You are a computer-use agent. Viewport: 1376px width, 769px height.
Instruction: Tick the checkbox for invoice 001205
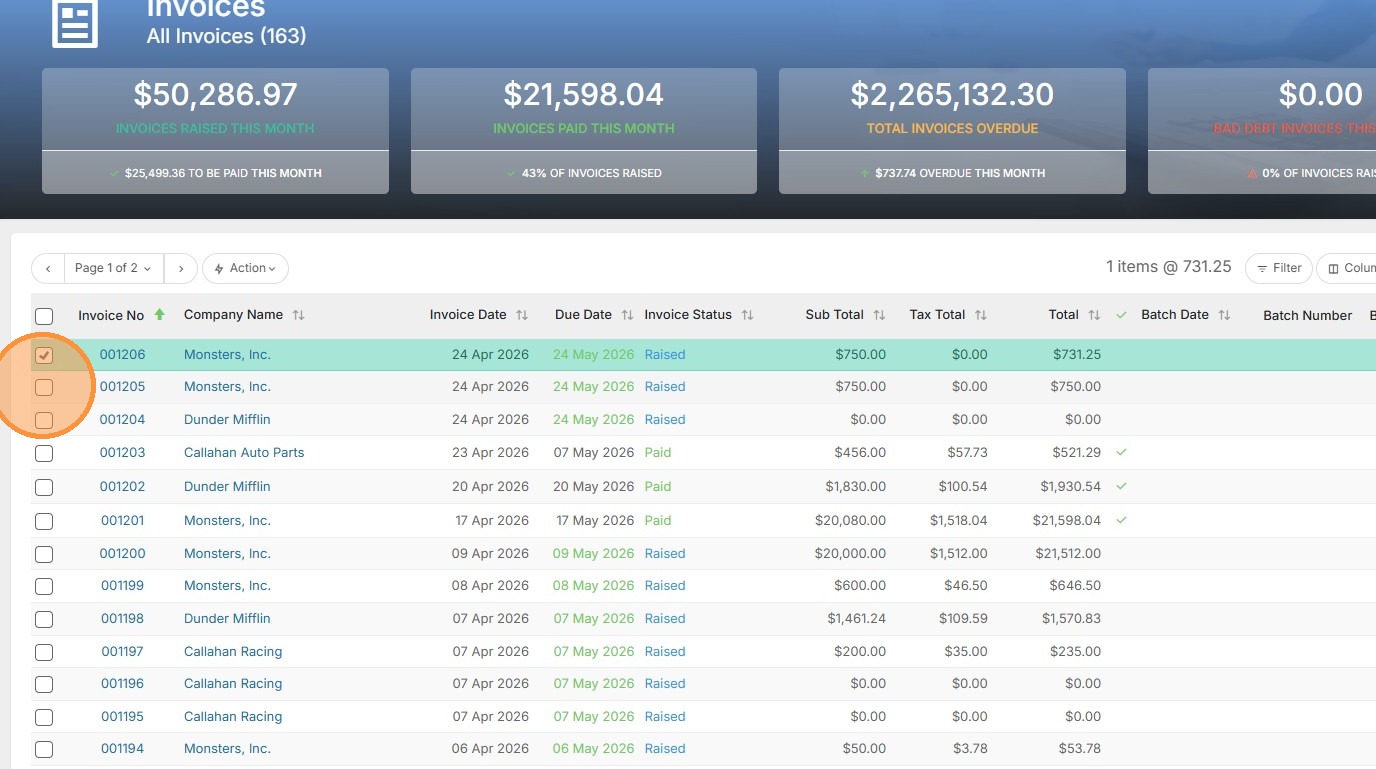[x=44, y=387]
